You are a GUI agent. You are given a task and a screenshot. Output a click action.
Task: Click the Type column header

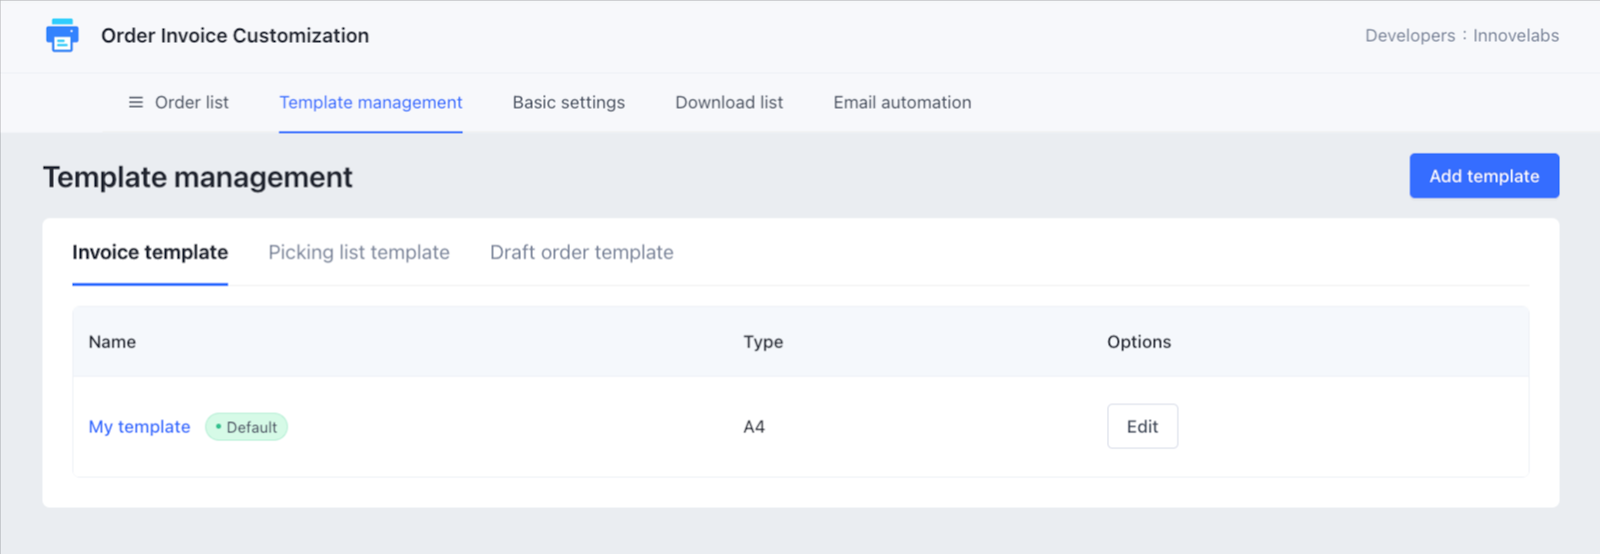[763, 342]
